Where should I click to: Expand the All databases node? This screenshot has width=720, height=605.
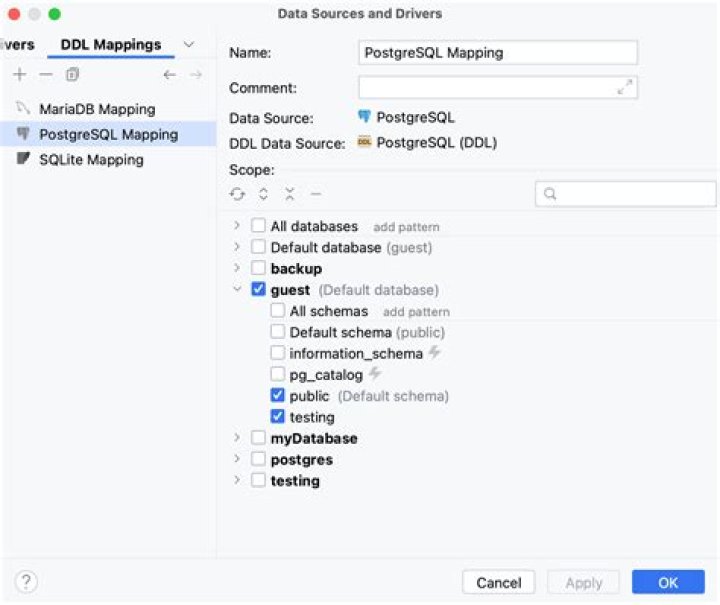point(237,225)
